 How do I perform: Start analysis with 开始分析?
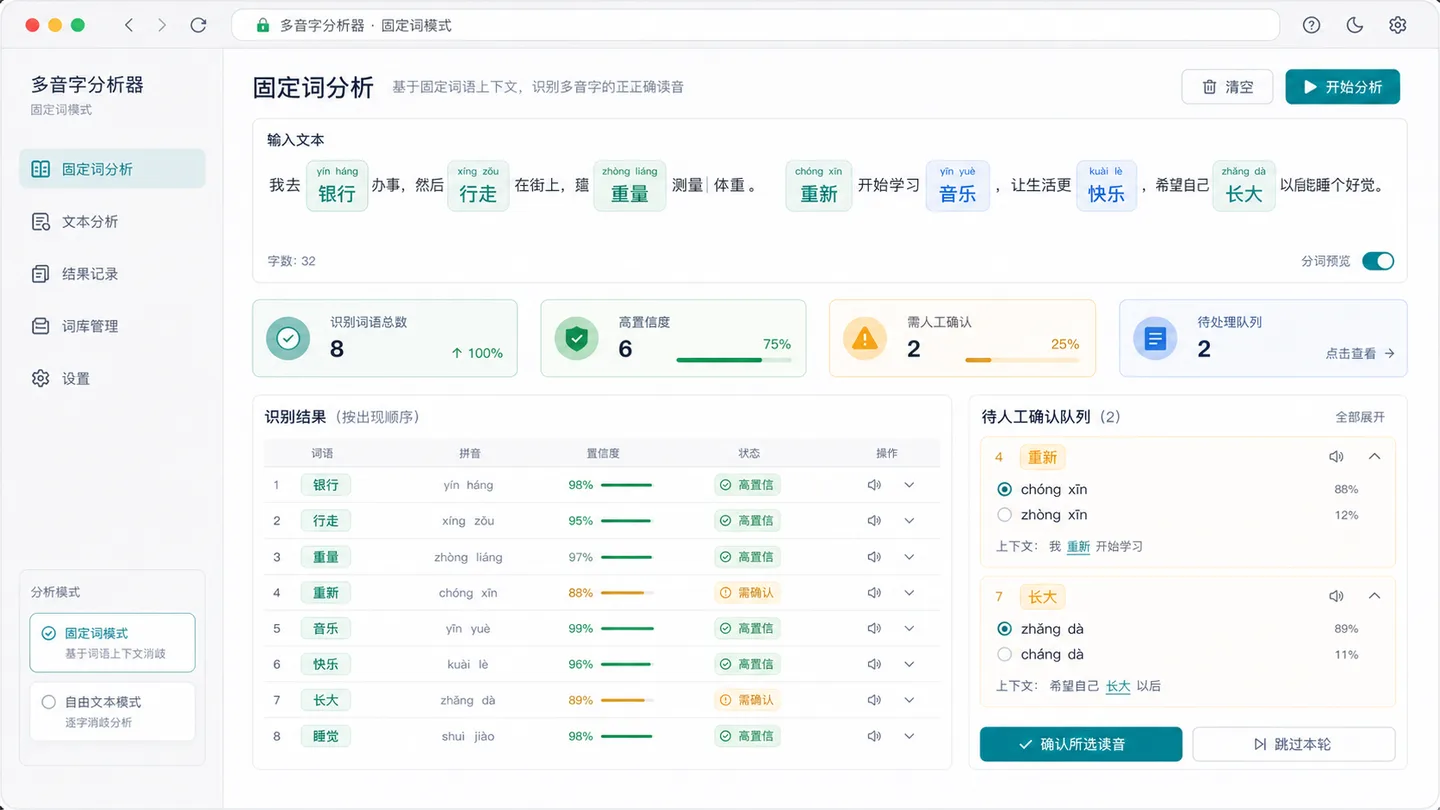pos(1342,87)
